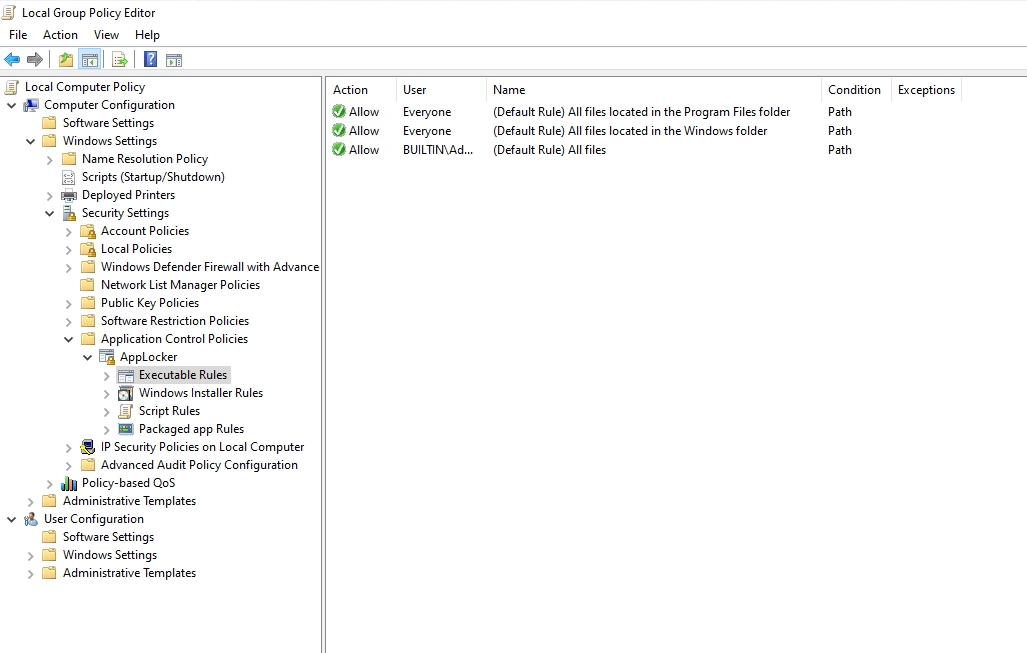Click the Condition column header
Viewport: 1027px width, 653px height.
(x=854, y=90)
